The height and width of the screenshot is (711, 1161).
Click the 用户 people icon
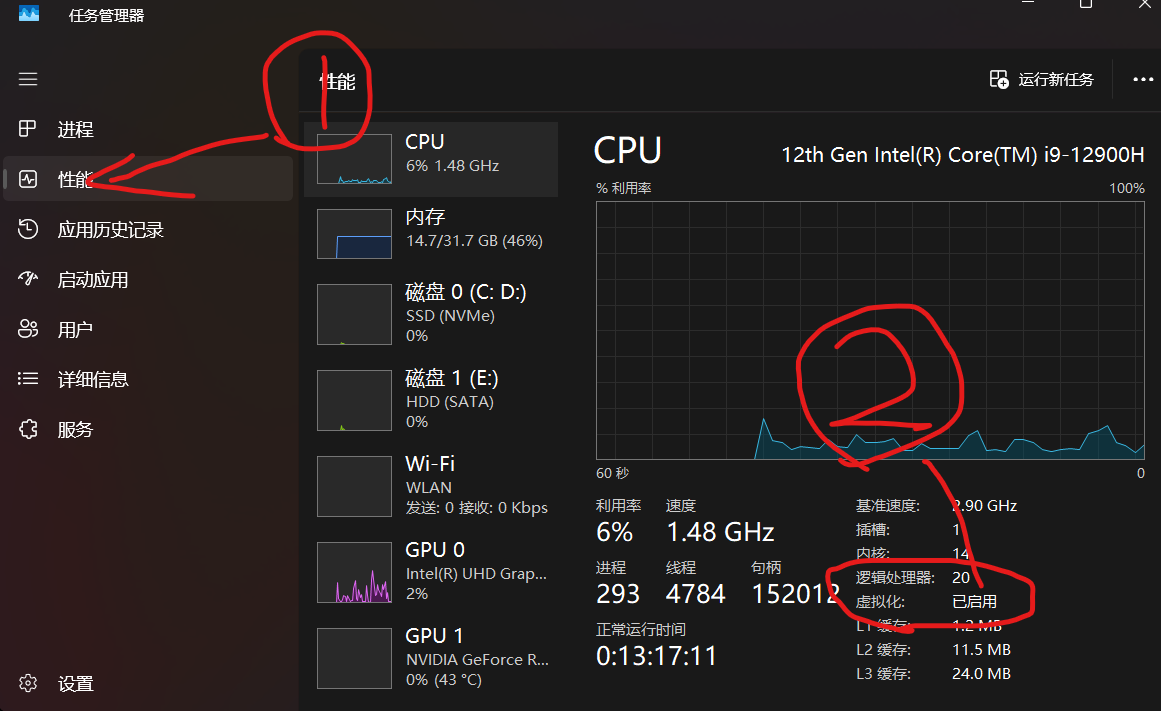pos(28,329)
